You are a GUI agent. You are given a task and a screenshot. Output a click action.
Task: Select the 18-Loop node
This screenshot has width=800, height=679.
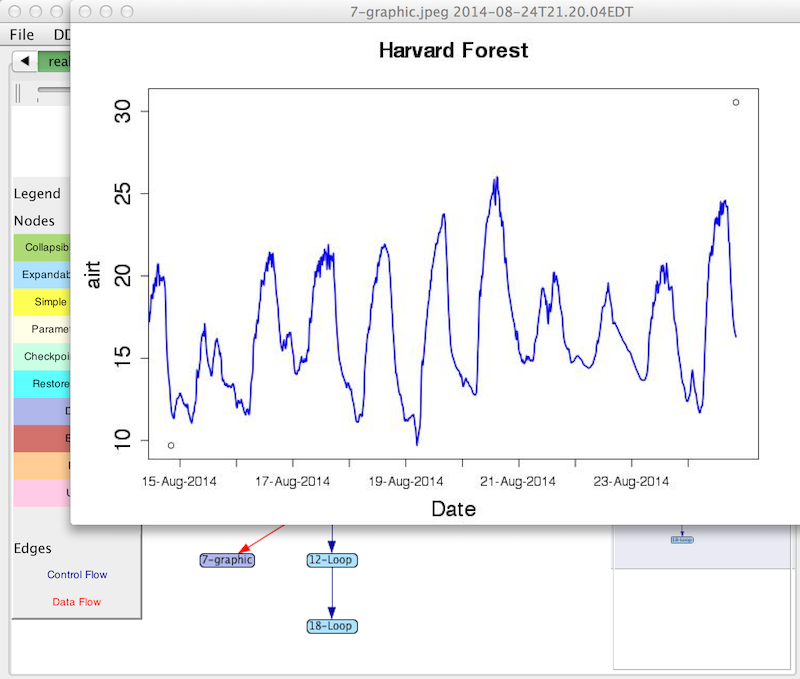coord(332,626)
